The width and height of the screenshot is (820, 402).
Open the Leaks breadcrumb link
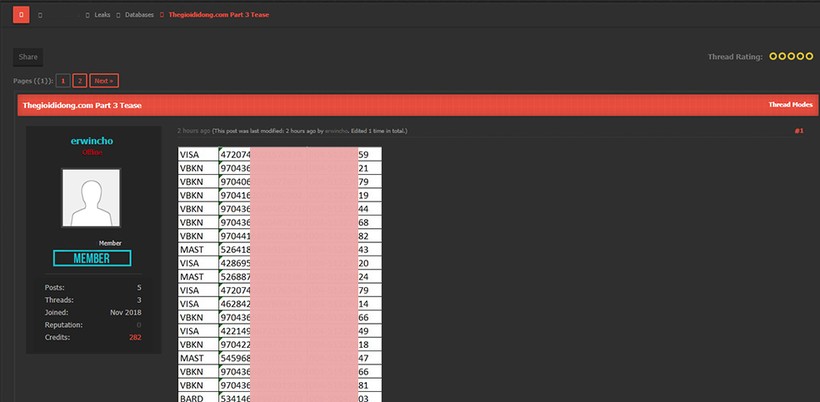(x=102, y=16)
